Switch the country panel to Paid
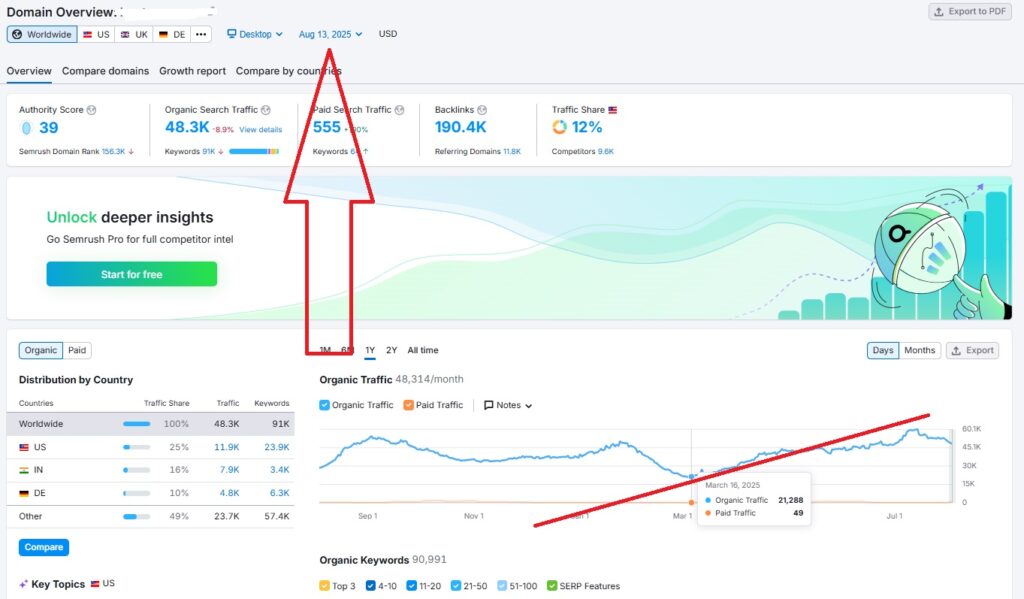1024x599 pixels. click(x=77, y=350)
